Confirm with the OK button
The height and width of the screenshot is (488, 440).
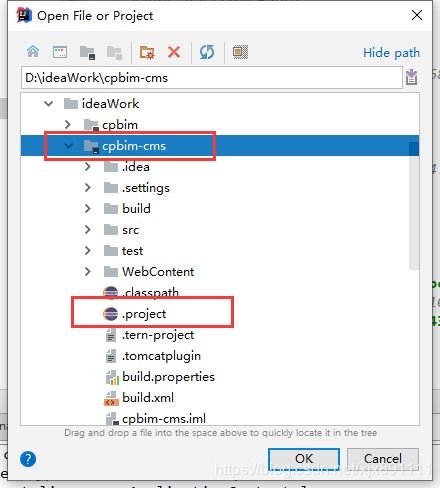[304, 459]
